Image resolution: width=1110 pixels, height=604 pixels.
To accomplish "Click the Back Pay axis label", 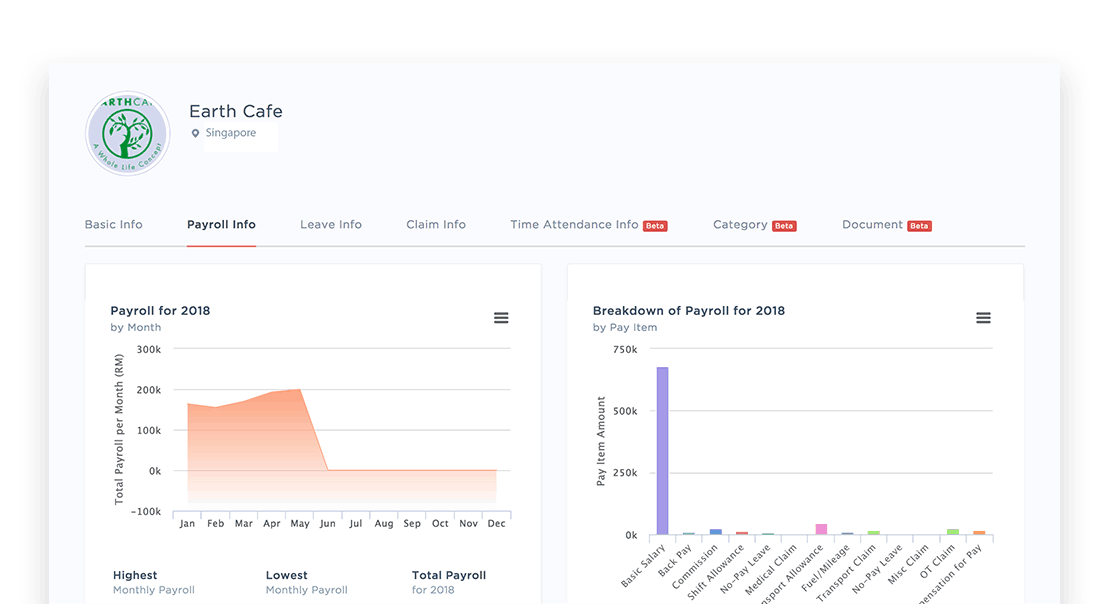I will [x=675, y=560].
